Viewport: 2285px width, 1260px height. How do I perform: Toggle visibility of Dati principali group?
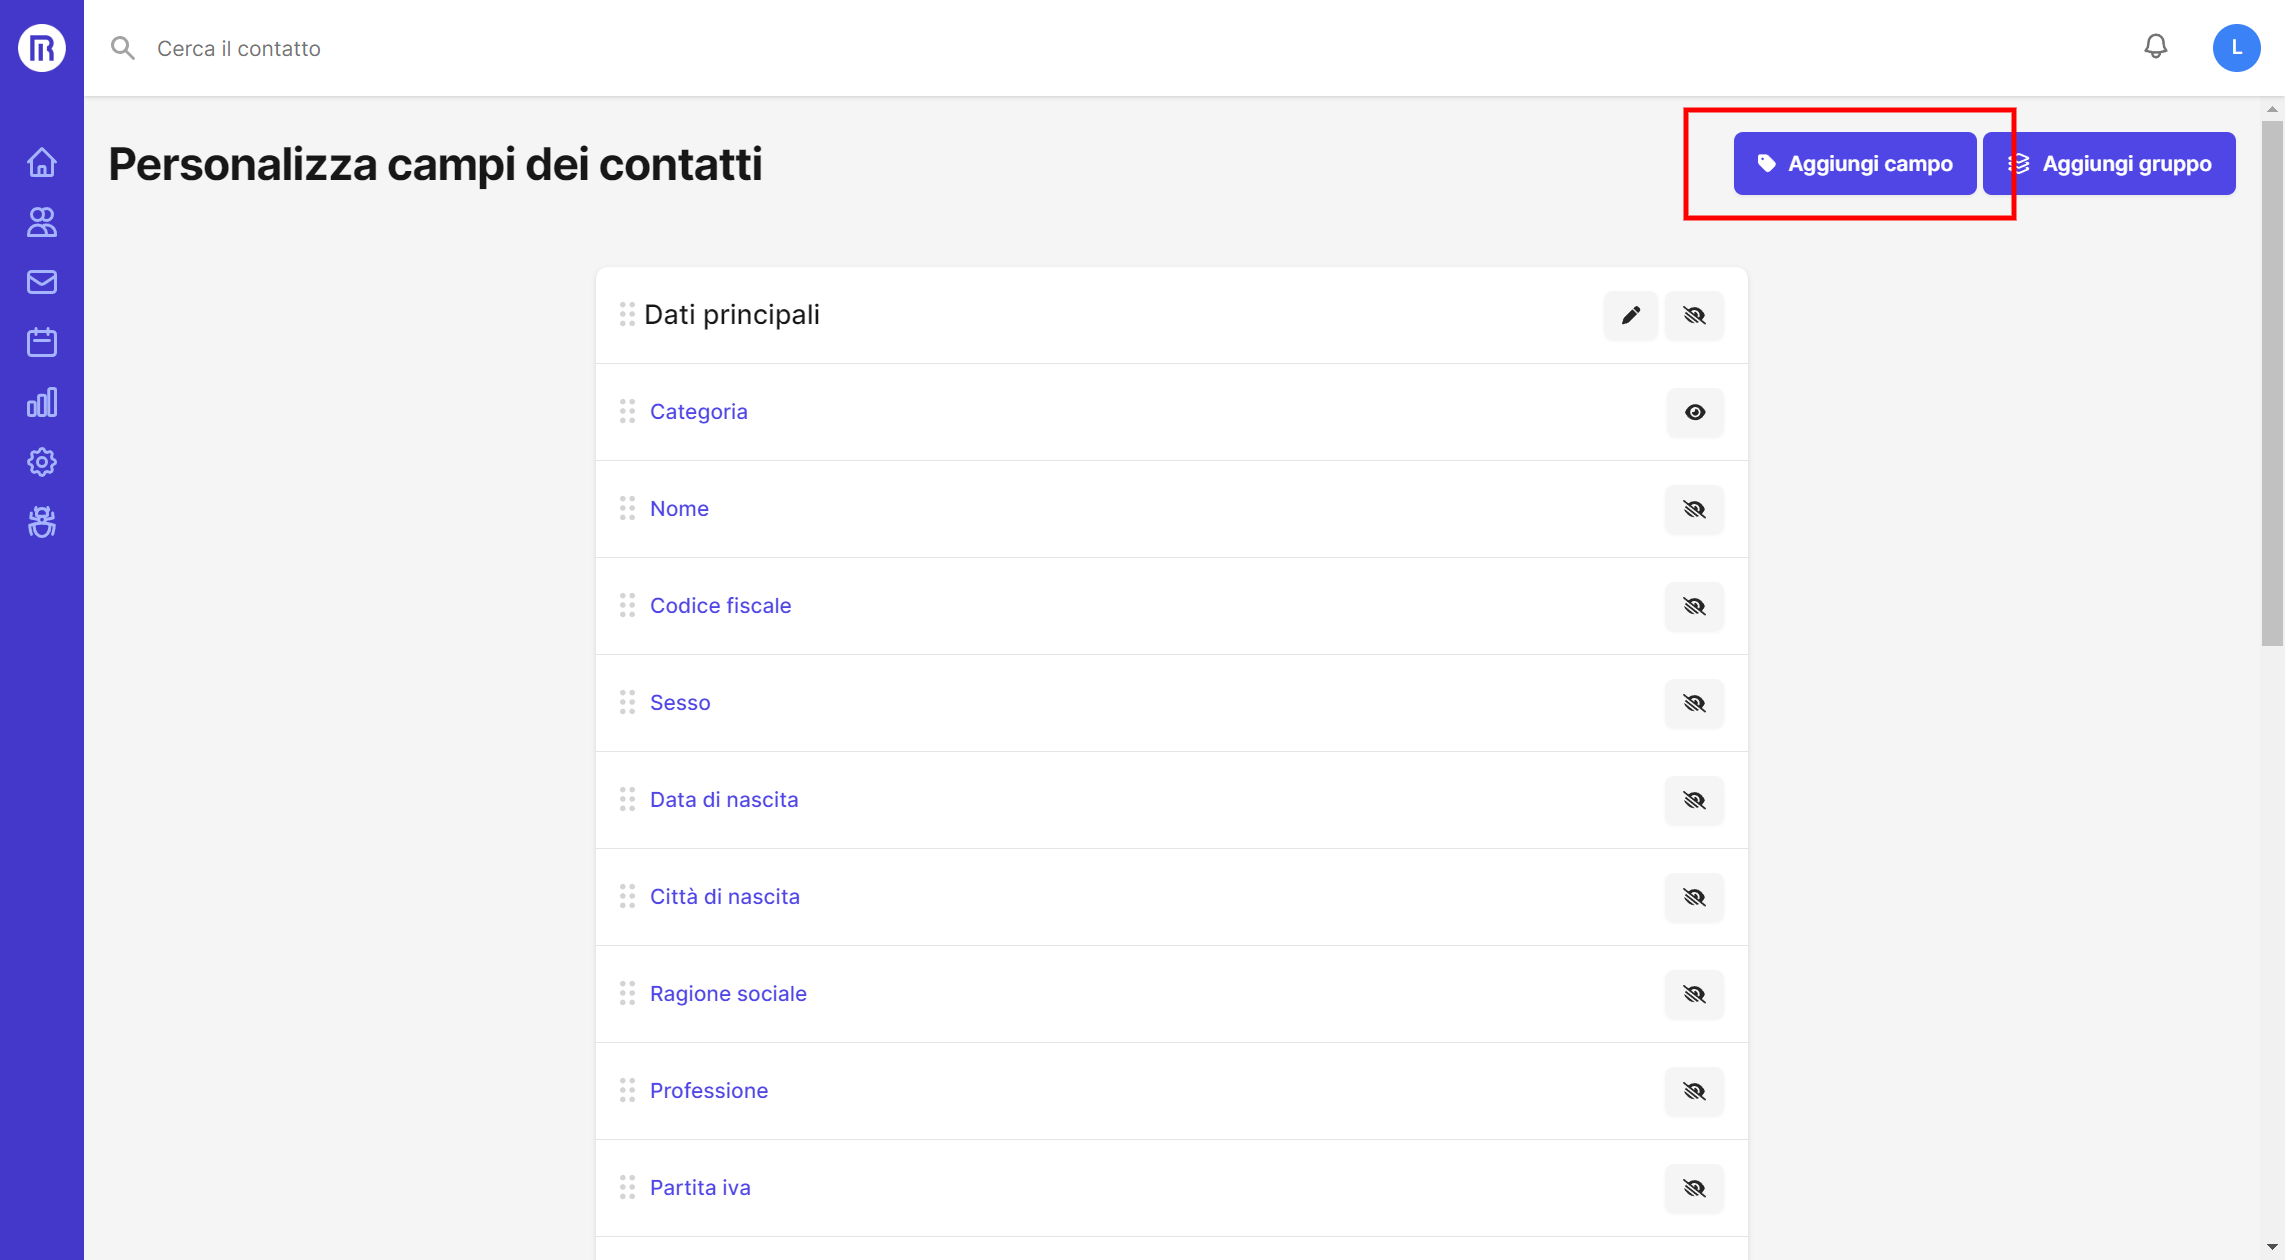click(x=1694, y=315)
